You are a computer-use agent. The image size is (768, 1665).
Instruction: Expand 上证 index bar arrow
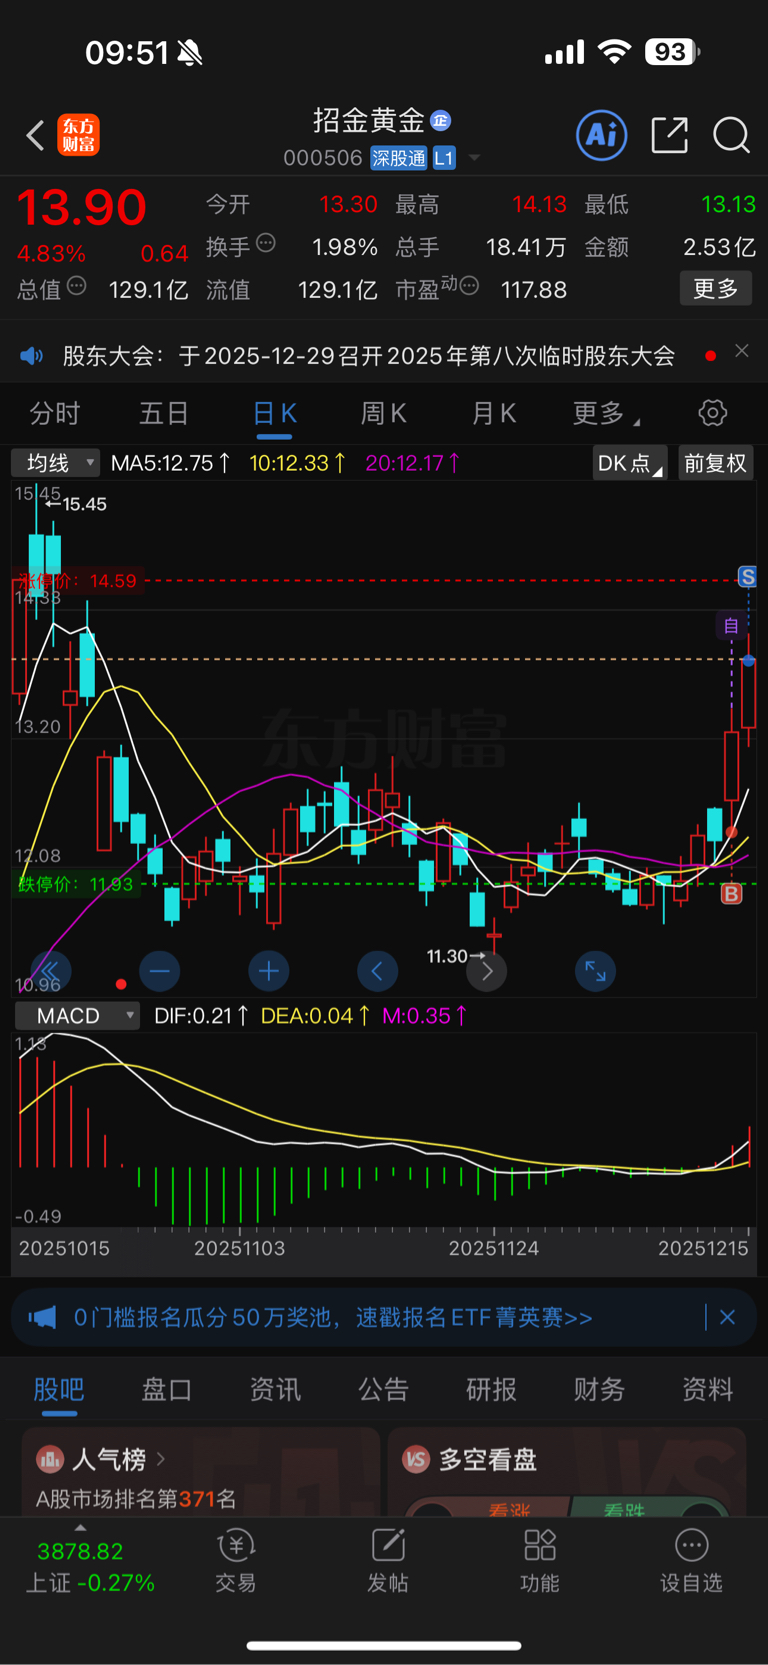coord(81,1528)
